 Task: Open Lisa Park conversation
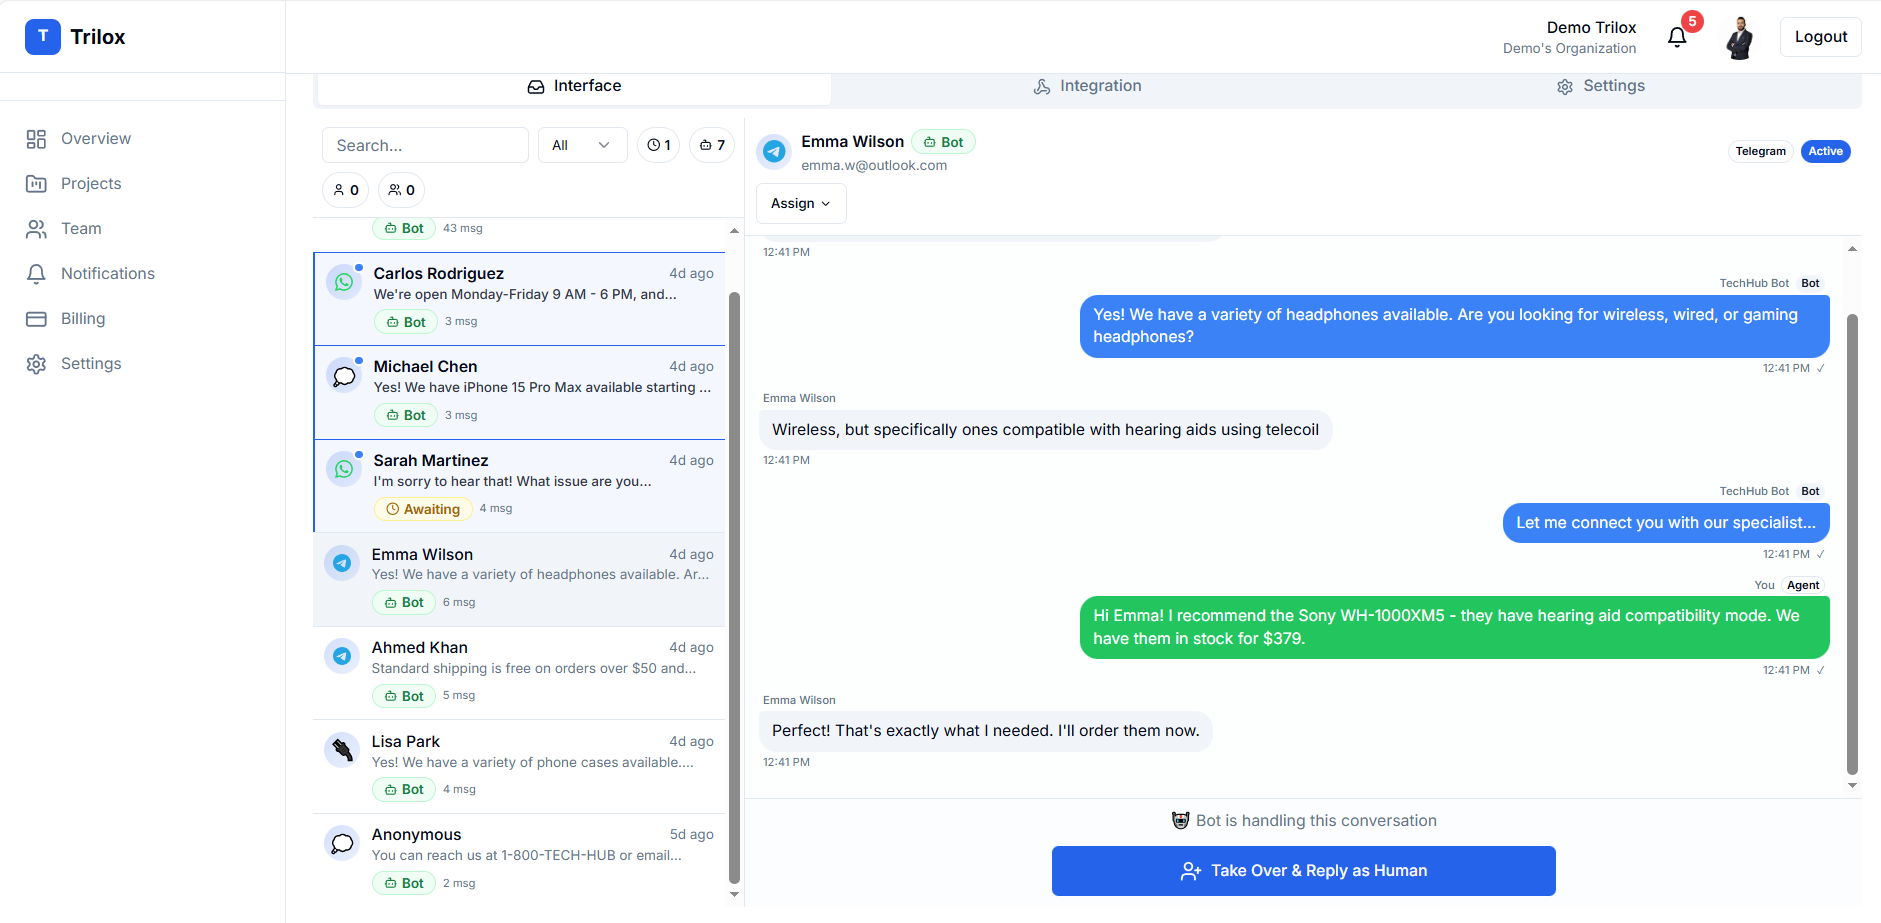pos(520,767)
